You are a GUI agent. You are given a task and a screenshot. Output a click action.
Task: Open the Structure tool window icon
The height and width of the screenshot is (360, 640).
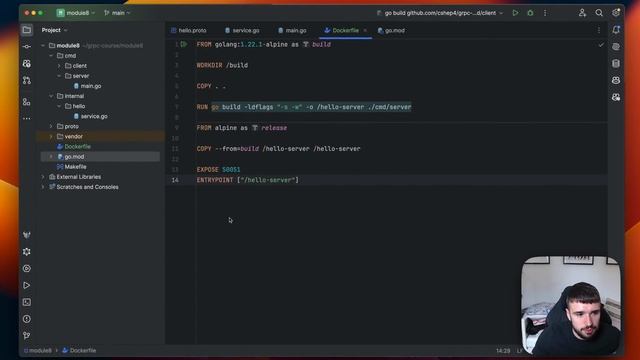tap(27, 102)
